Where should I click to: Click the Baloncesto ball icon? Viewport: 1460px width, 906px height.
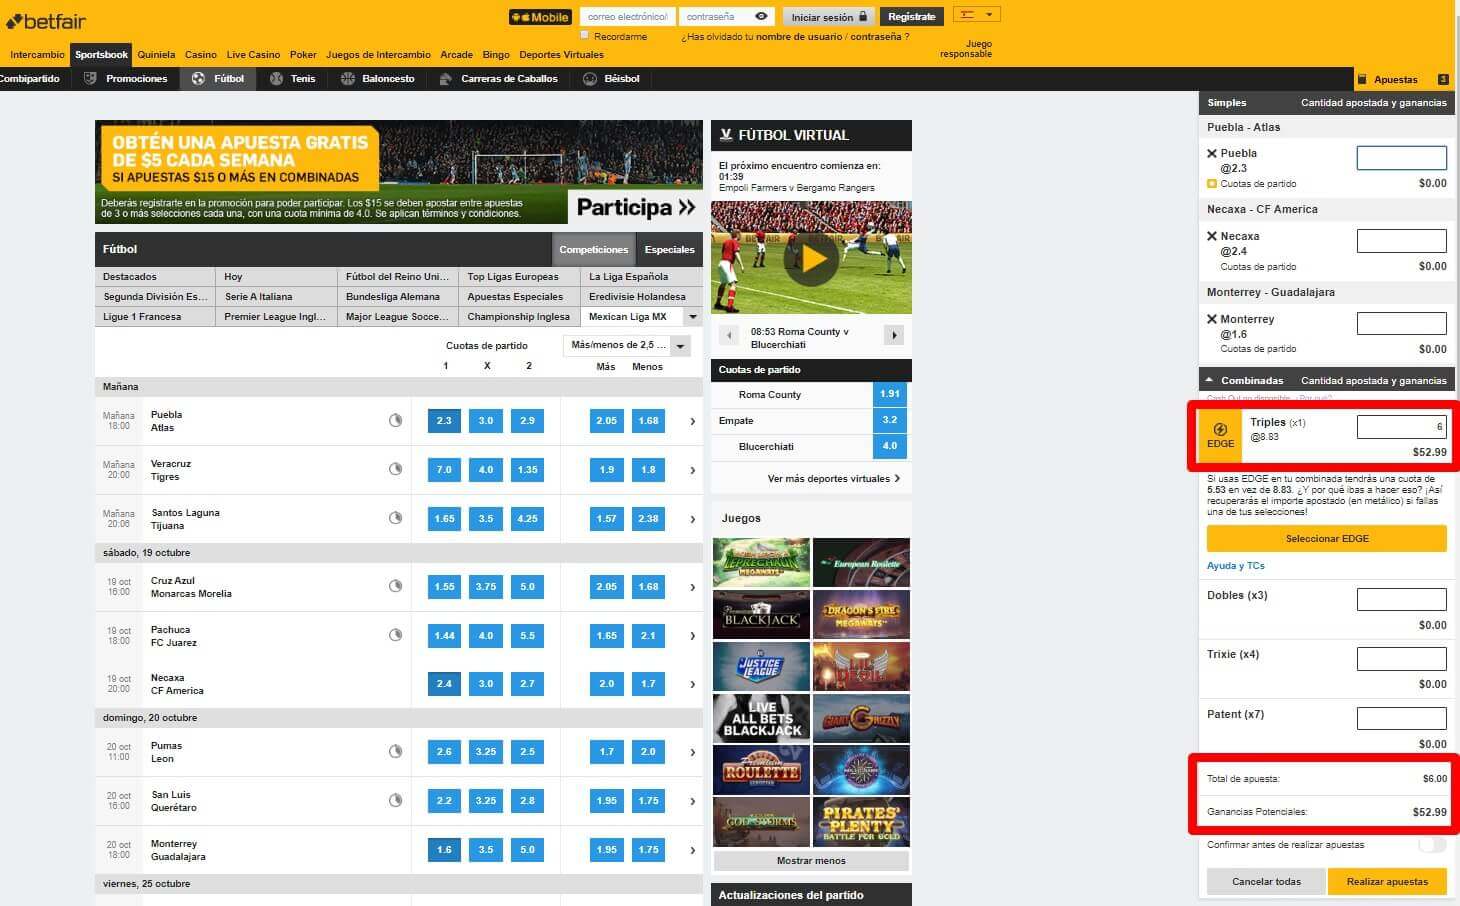[x=347, y=79]
